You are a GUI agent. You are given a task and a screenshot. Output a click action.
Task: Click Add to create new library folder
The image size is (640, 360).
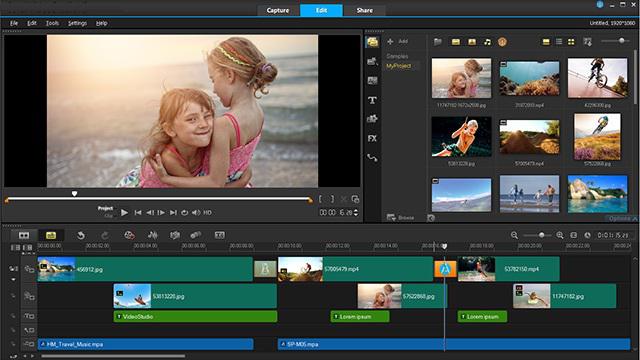[397, 41]
